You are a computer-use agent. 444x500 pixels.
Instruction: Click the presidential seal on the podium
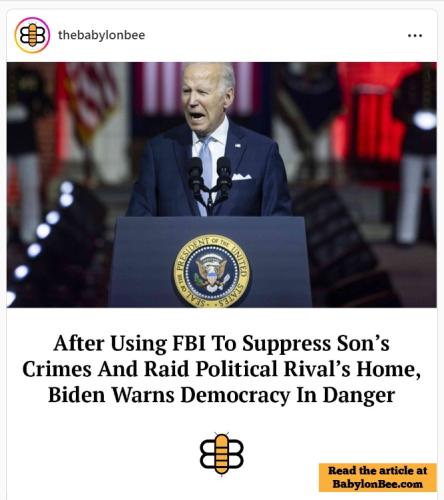tap(211, 271)
